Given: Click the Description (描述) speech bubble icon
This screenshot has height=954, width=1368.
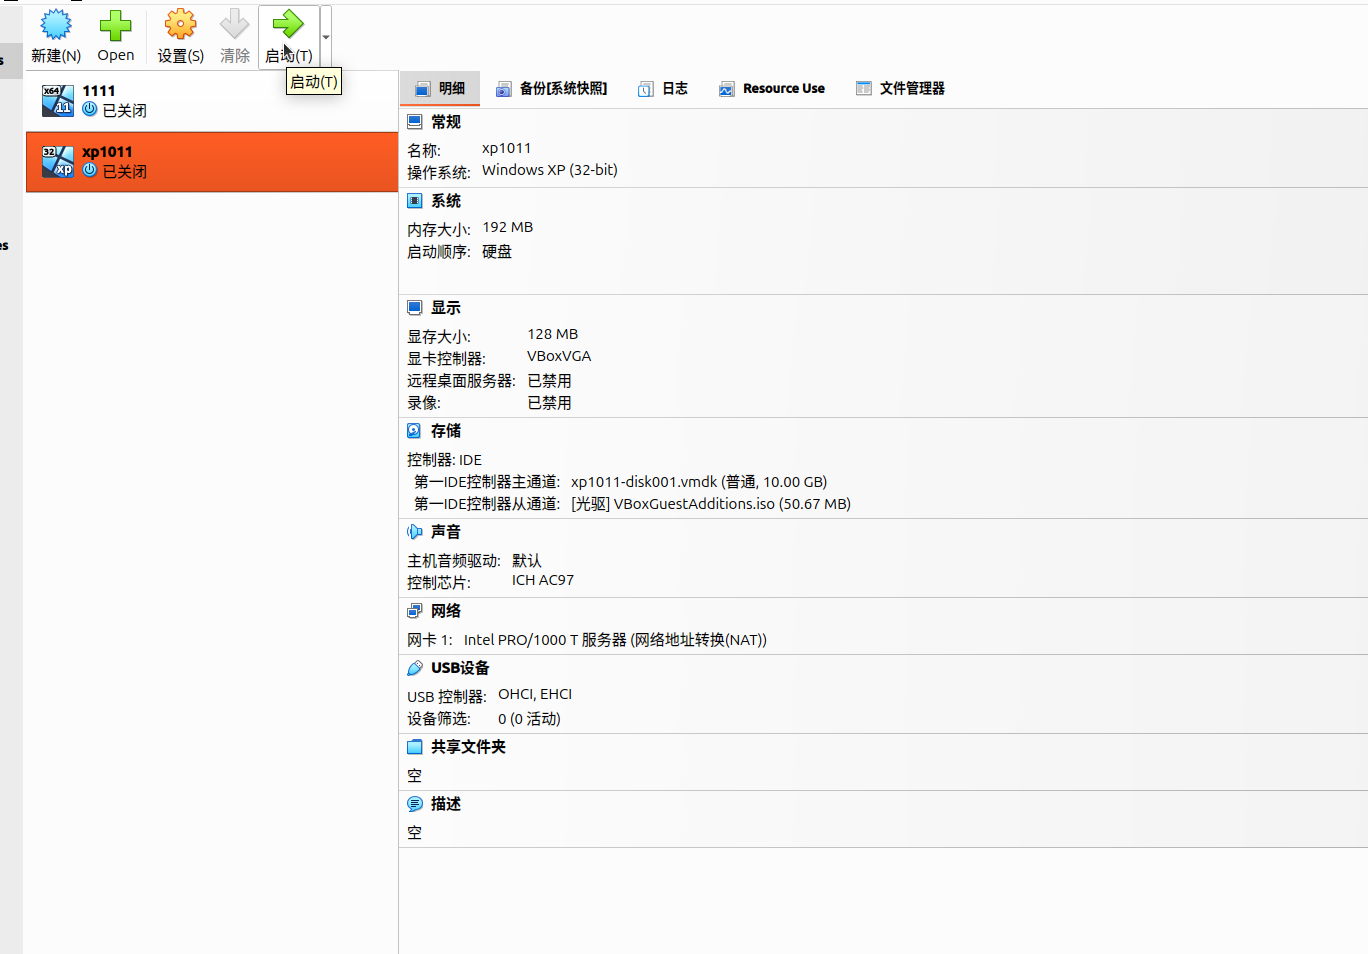Looking at the screenshot, I should [415, 804].
